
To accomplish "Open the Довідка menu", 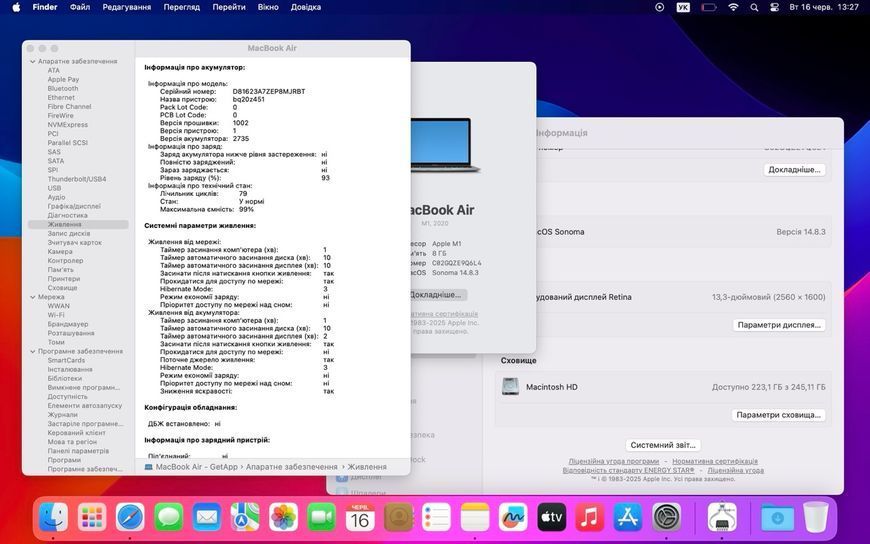I will click(x=306, y=7).
